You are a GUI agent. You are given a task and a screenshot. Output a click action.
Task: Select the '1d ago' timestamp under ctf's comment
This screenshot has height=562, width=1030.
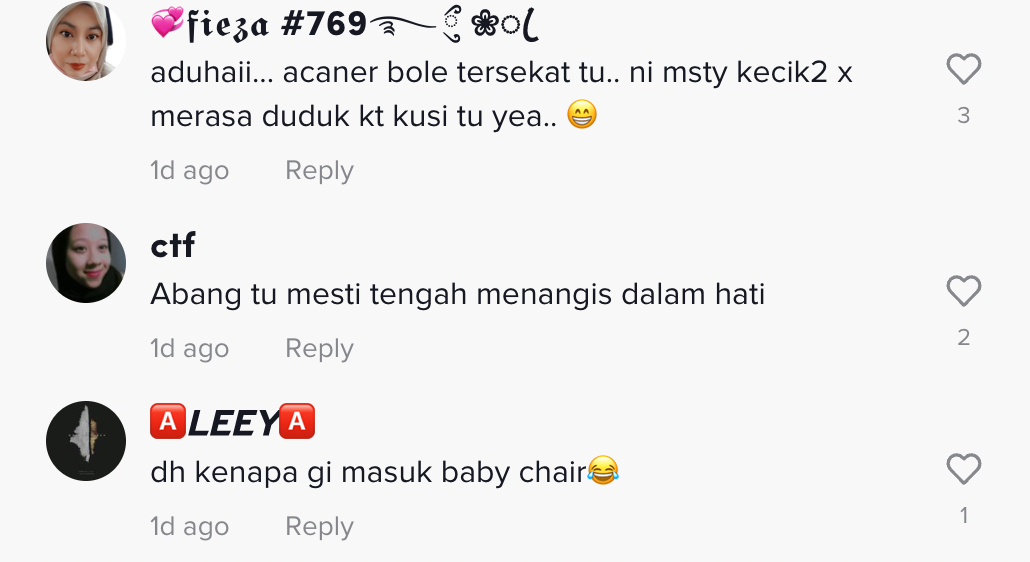tap(189, 349)
